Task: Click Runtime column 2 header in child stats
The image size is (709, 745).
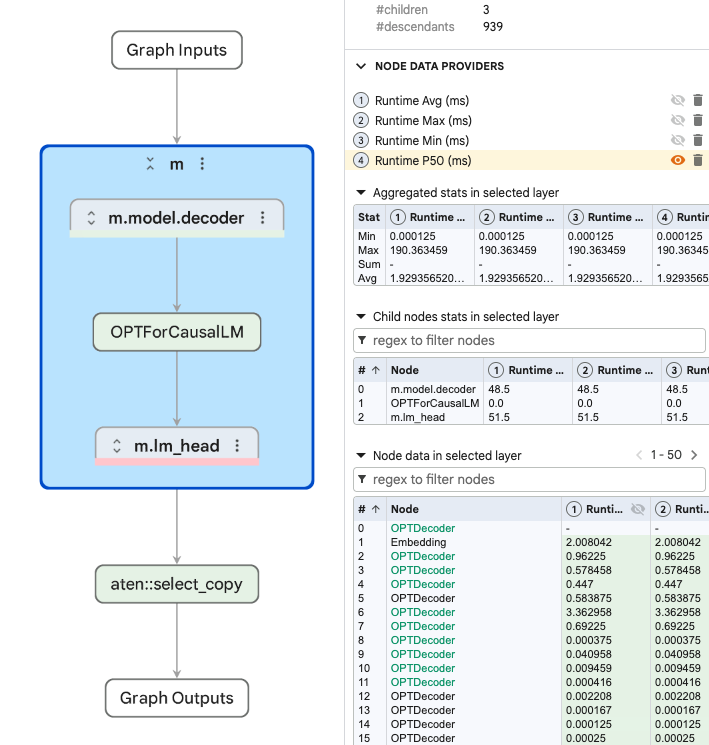Action: coord(619,370)
